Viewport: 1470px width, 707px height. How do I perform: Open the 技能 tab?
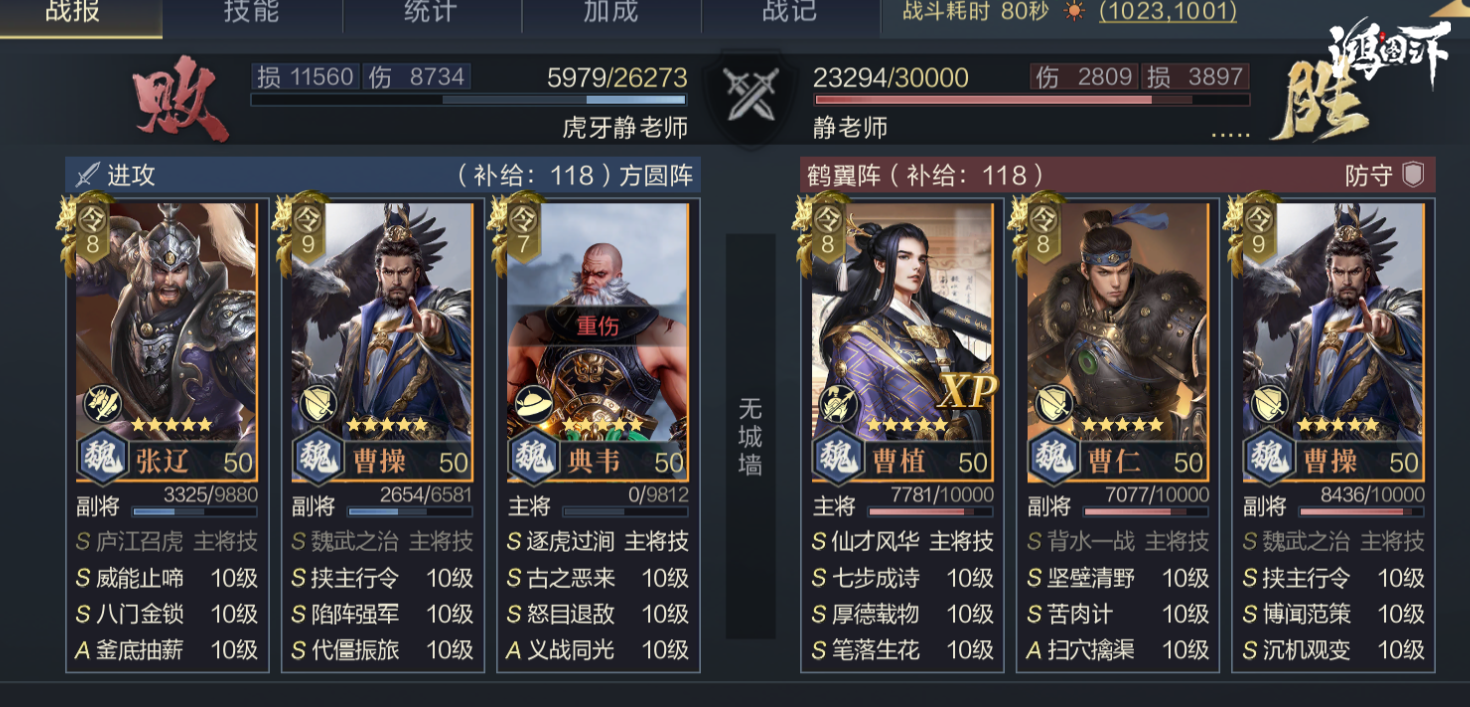(x=252, y=14)
